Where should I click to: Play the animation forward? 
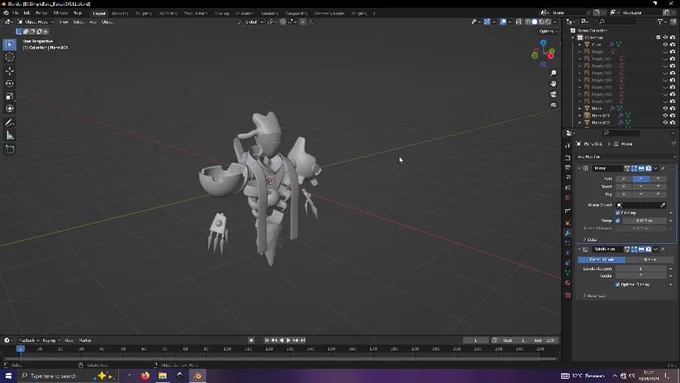289,340
